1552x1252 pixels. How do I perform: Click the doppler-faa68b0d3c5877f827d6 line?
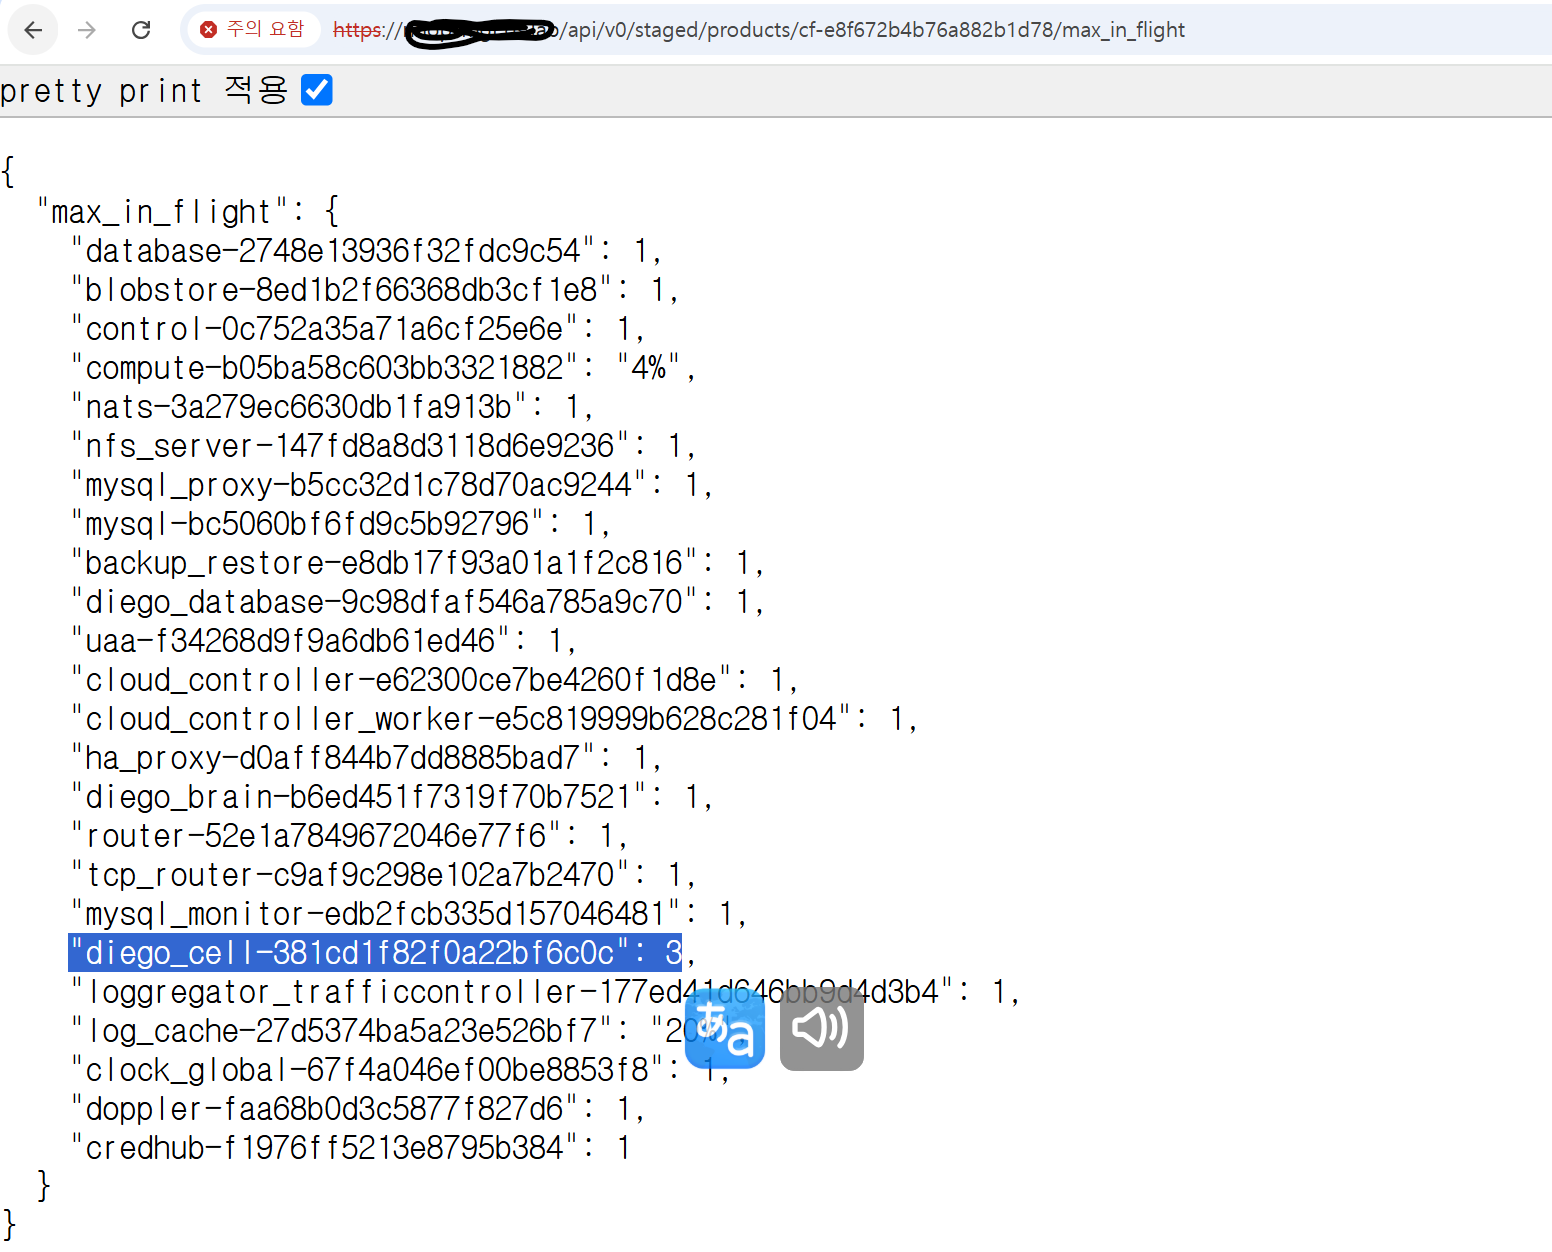coord(358,1109)
